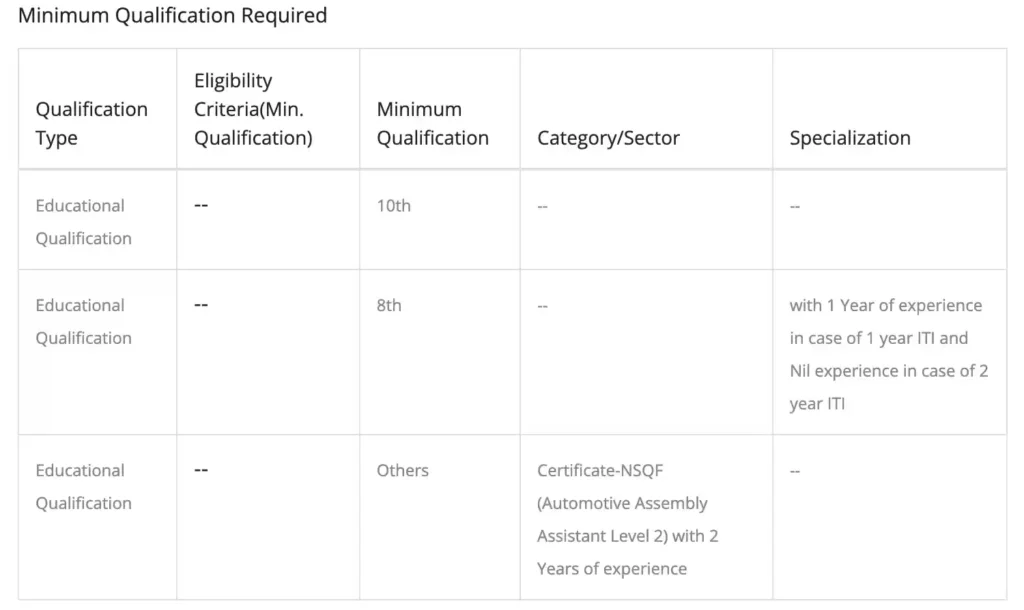Click the "Specialization" column header
The image size is (1024, 610).
click(849, 138)
